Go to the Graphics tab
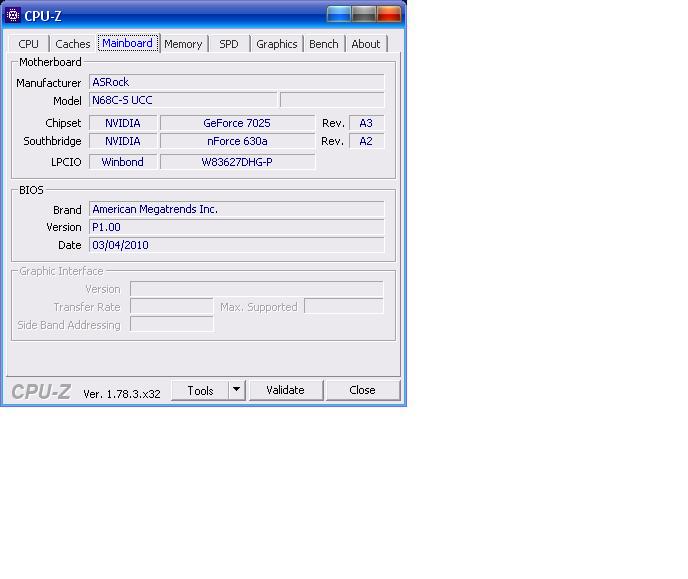This screenshot has width=688, height=579. pyautogui.click(x=277, y=44)
